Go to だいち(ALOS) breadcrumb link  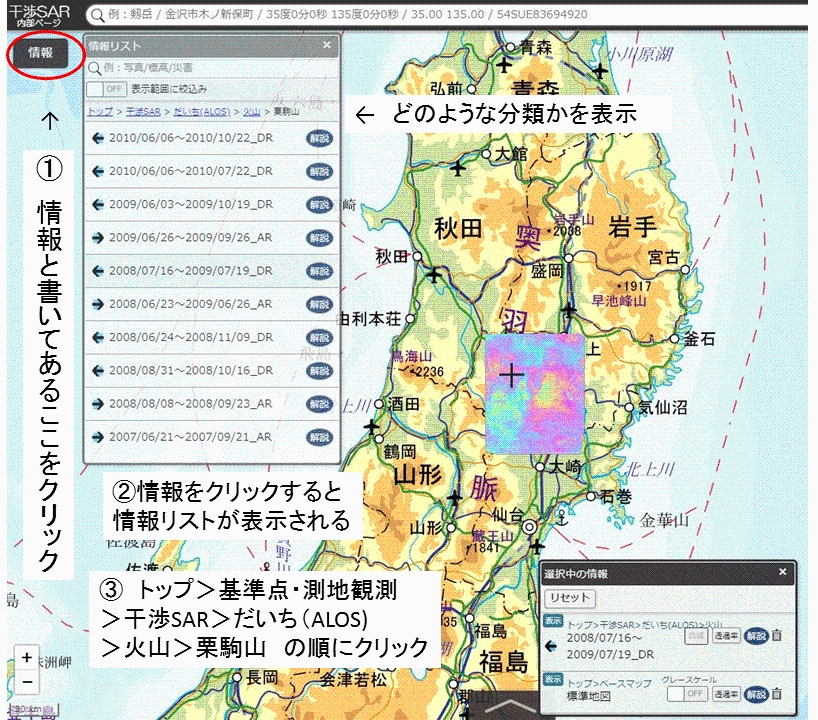click(x=201, y=112)
